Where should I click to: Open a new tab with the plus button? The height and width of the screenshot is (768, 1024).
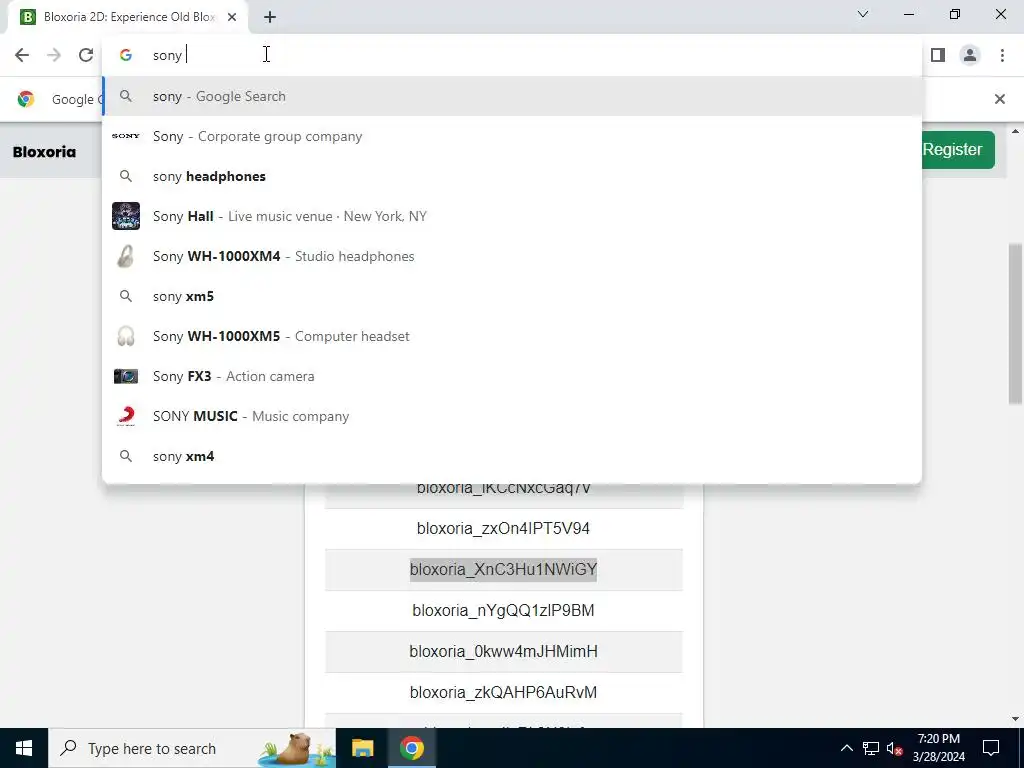270,17
